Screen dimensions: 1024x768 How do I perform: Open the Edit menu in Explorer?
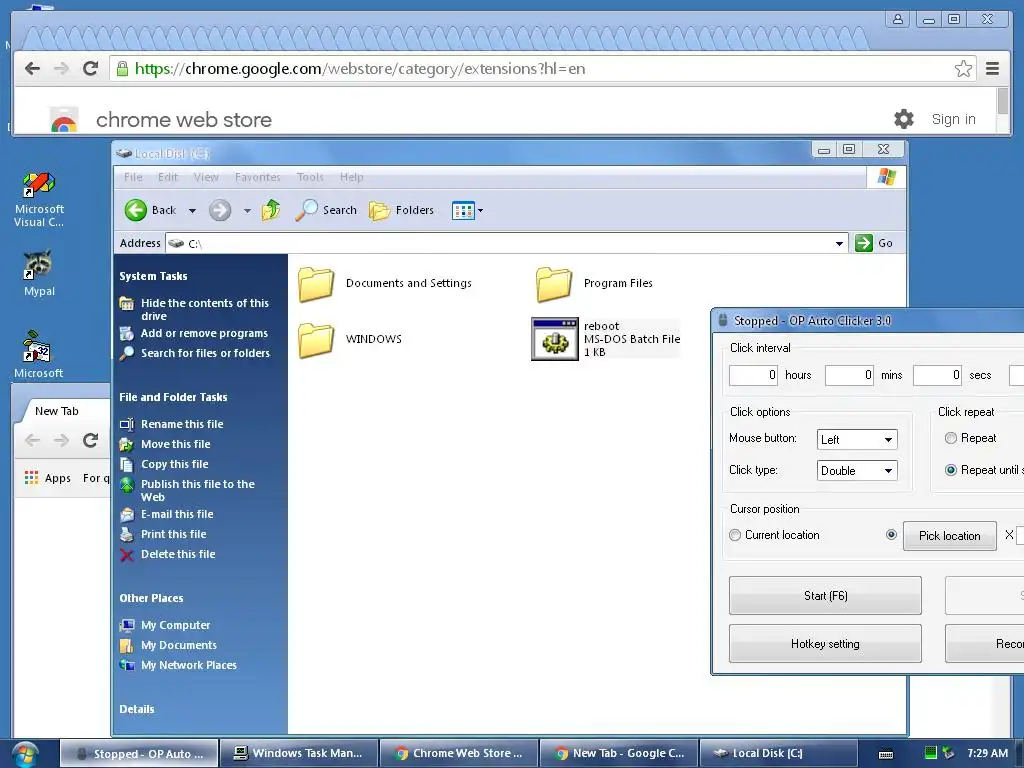pyautogui.click(x=168, y=177)
